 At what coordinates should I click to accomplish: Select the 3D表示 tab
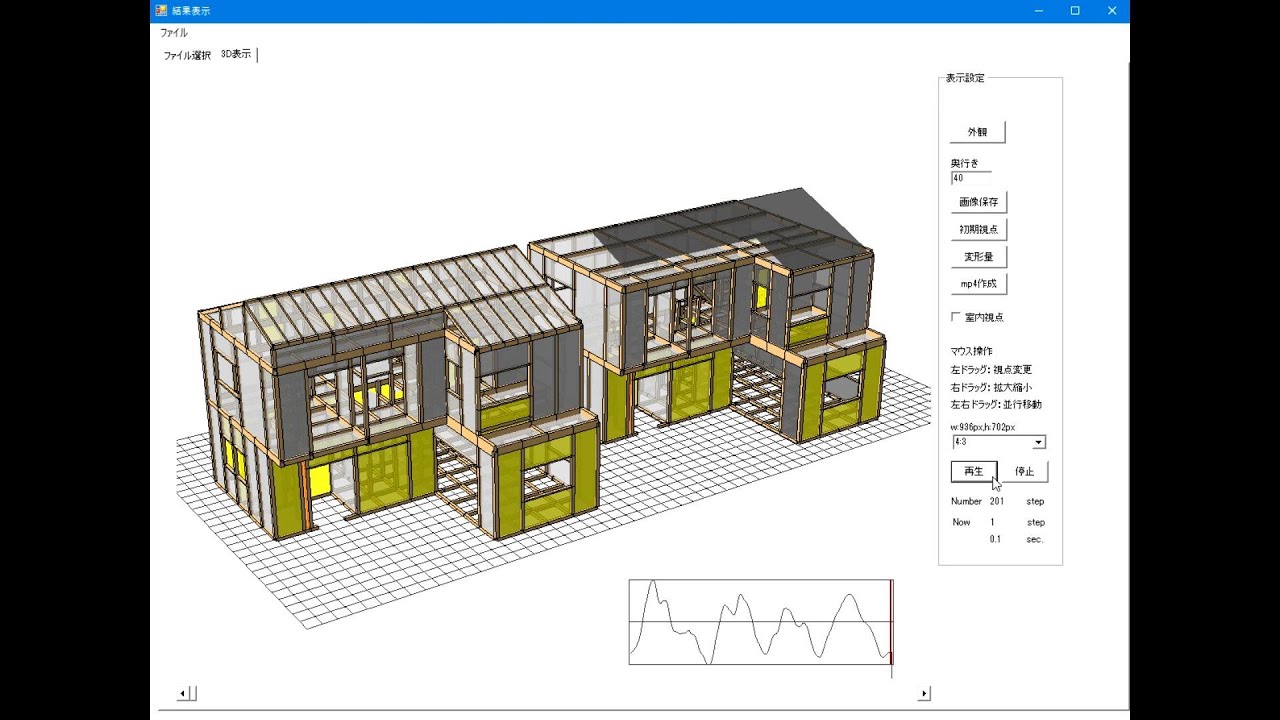236,55
